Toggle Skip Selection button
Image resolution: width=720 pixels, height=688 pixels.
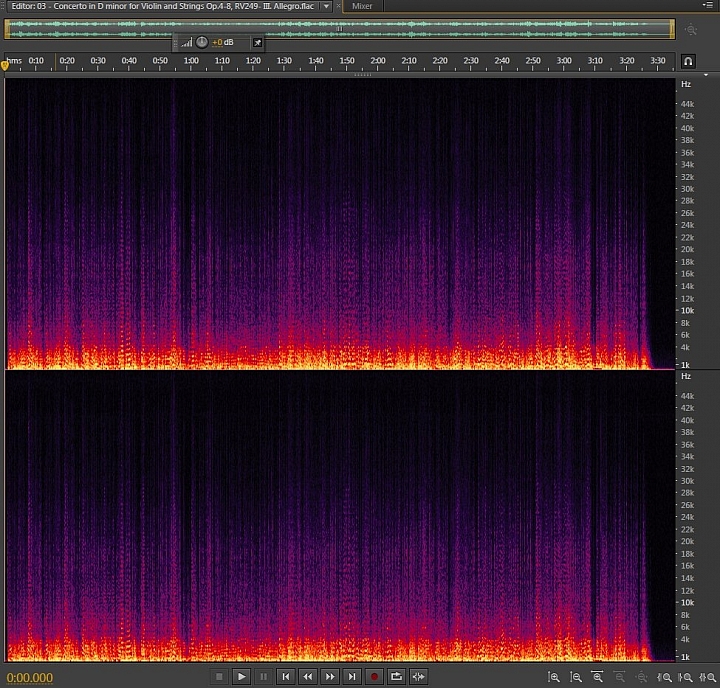[418, 677]
